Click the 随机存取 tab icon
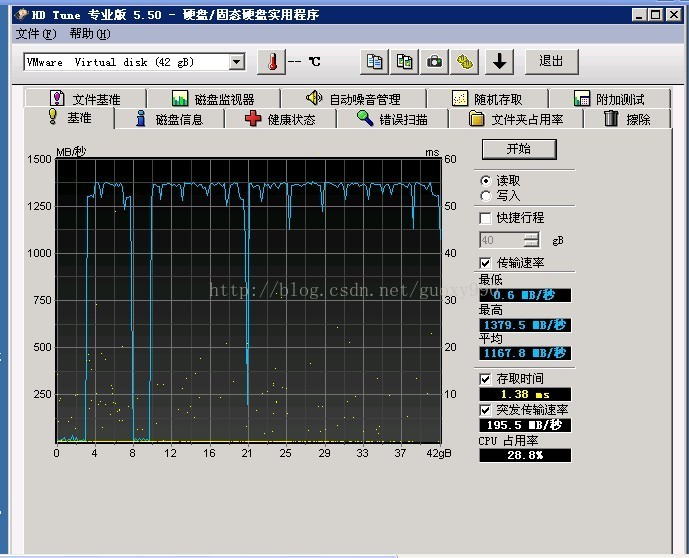689x558 pixels. (x=460, y=98)
